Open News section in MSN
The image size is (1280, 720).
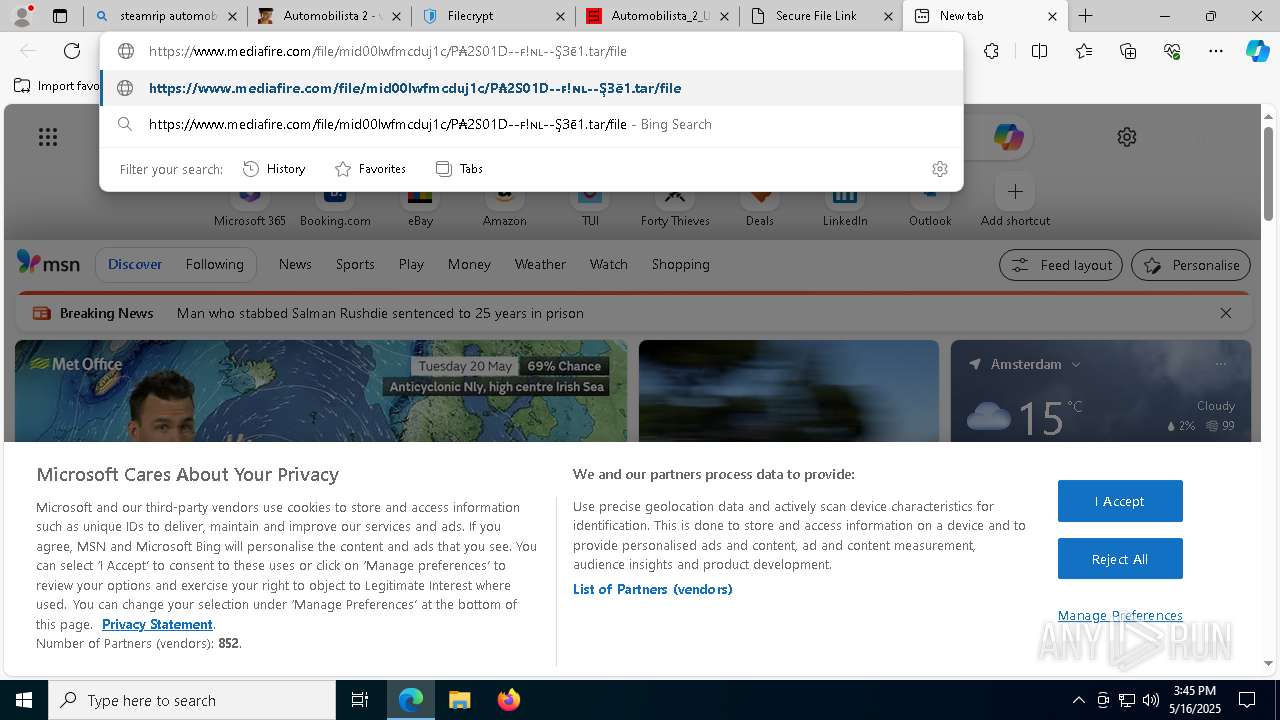coord(295,264)
